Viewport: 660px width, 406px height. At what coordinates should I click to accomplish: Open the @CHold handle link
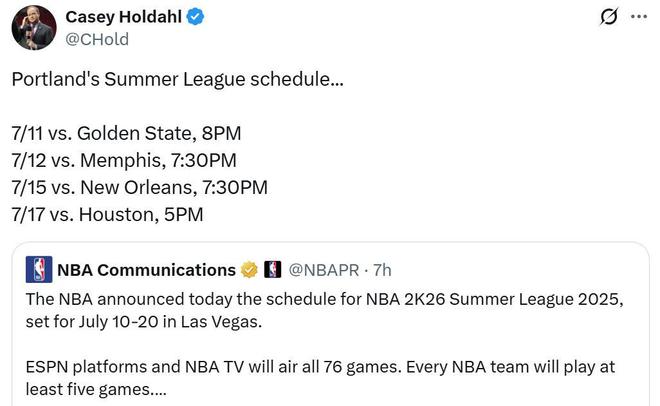pos(97,39)
